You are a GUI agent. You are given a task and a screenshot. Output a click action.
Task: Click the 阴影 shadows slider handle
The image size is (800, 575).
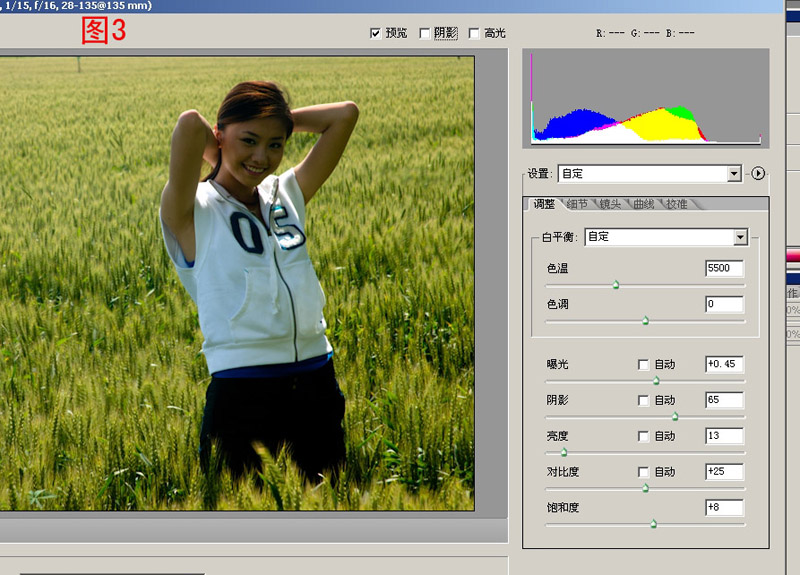[x=675, y=416]
